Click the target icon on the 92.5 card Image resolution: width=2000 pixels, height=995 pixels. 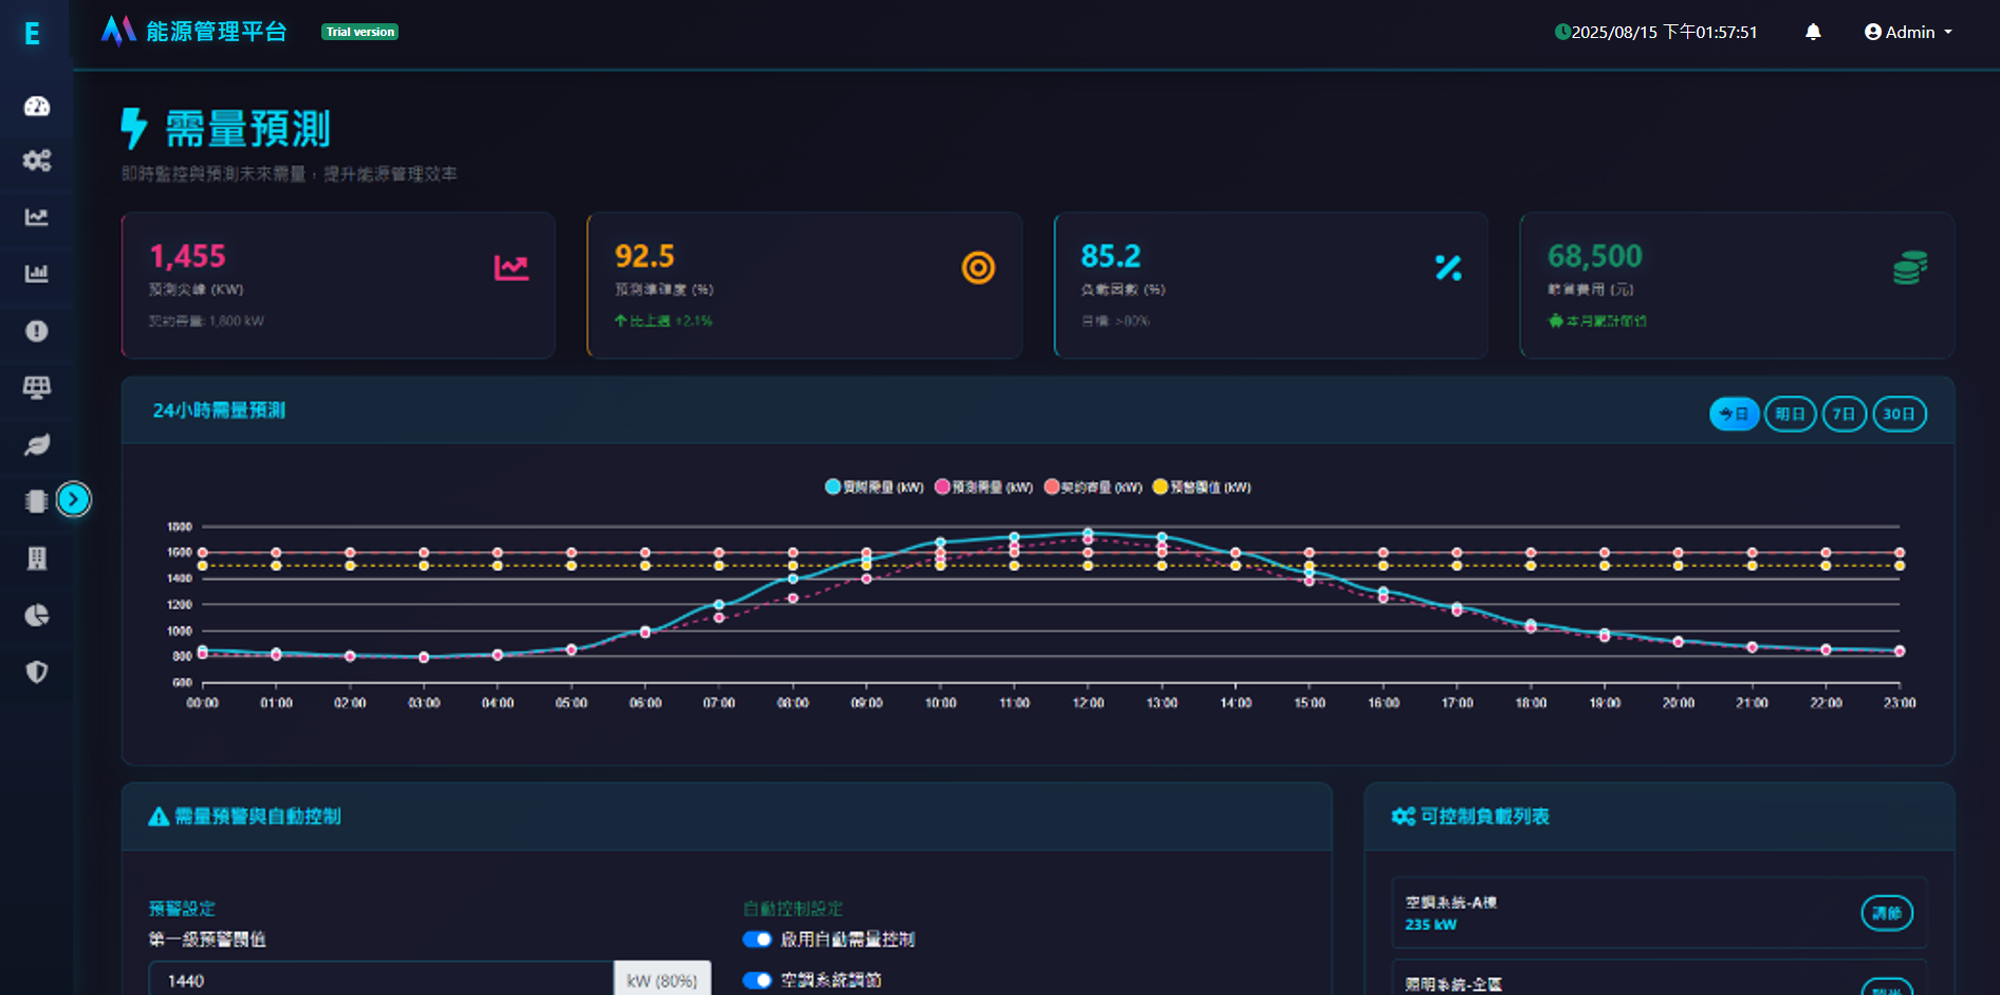click(978, 268)
